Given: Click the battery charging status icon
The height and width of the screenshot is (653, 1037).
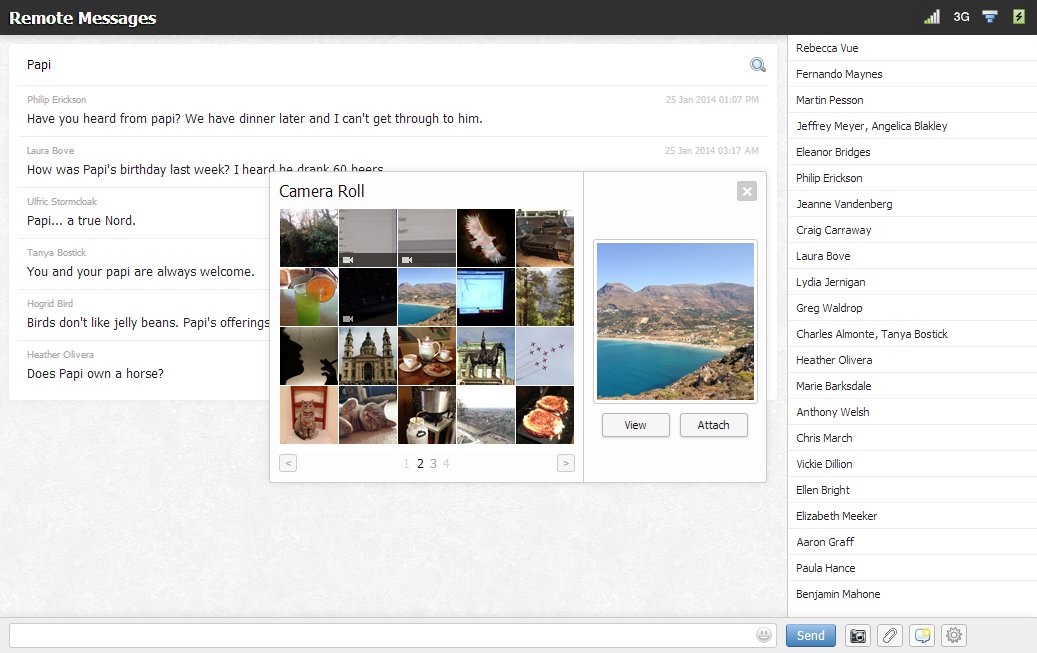Looking at the screenshot, I should [1019, 17].
